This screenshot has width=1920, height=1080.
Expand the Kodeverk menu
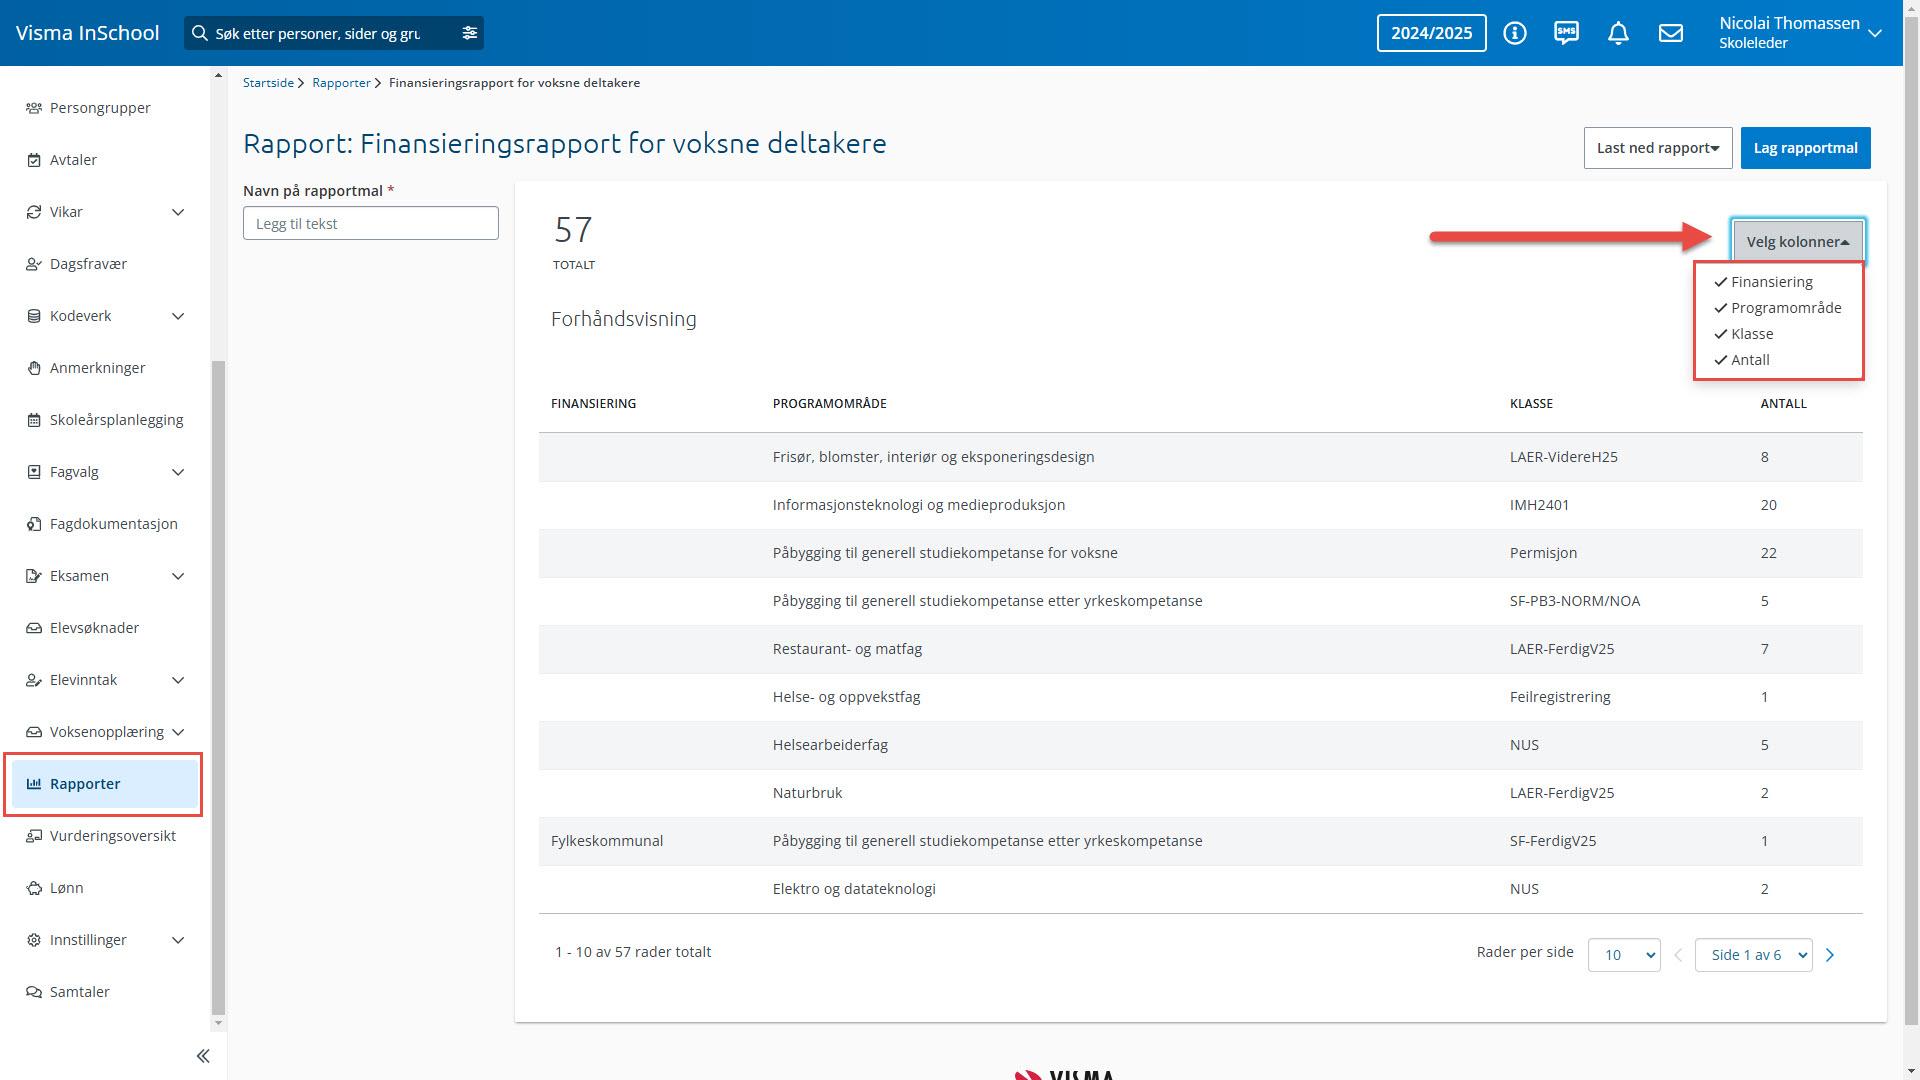[178, 316]
